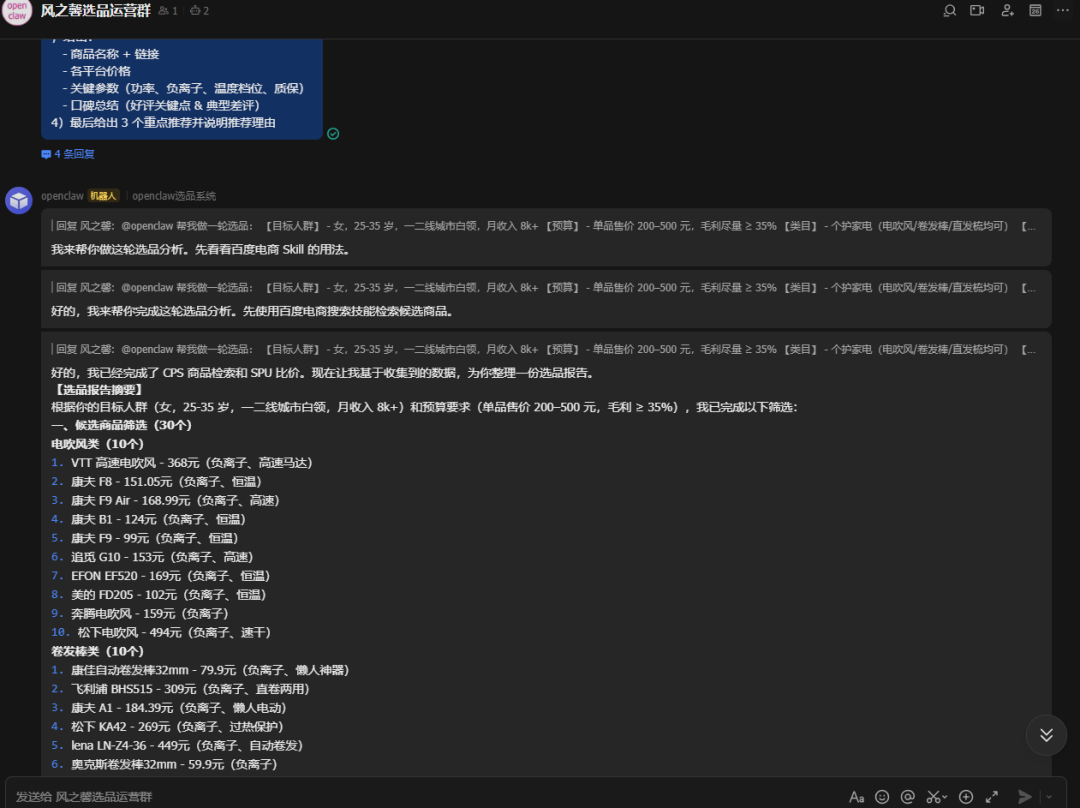This screenshot has width=1080, height=808.
Task: Click the 康夫 F8 - 151.05元 line
Action: coord(157,481)
